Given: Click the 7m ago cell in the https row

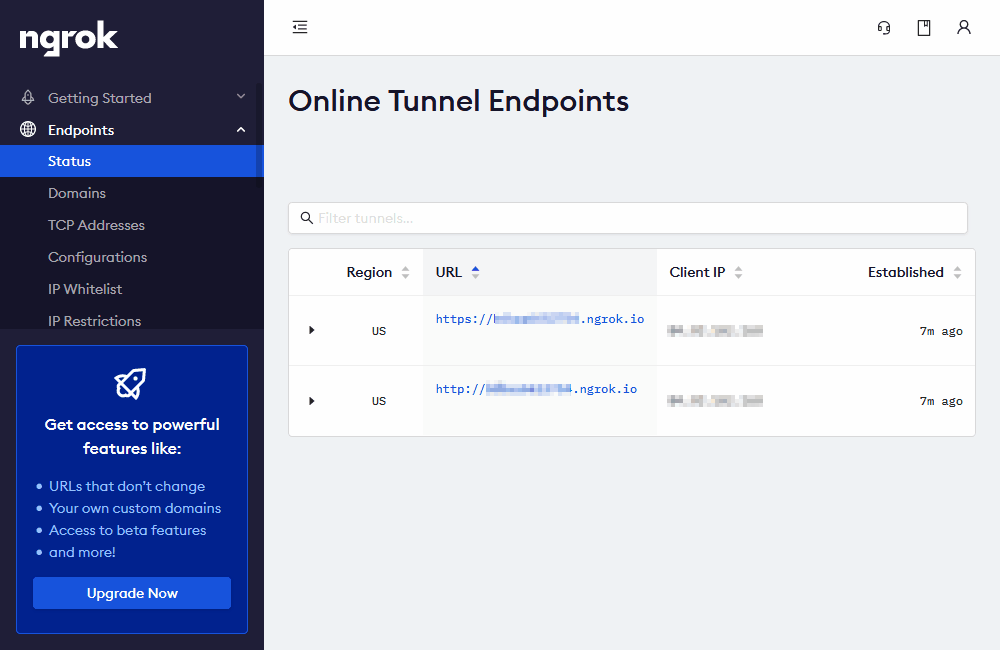Looking at the screenshot, I should (941, 331).
